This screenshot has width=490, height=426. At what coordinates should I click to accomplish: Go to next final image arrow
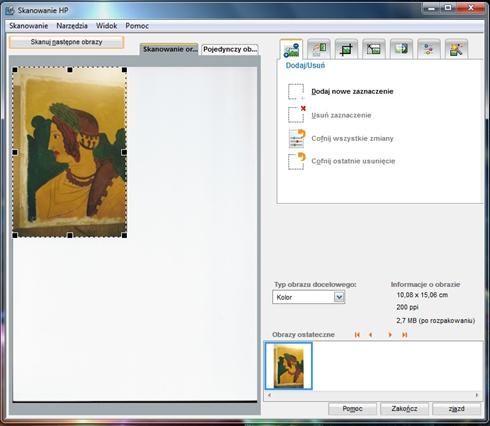point(390,335)
